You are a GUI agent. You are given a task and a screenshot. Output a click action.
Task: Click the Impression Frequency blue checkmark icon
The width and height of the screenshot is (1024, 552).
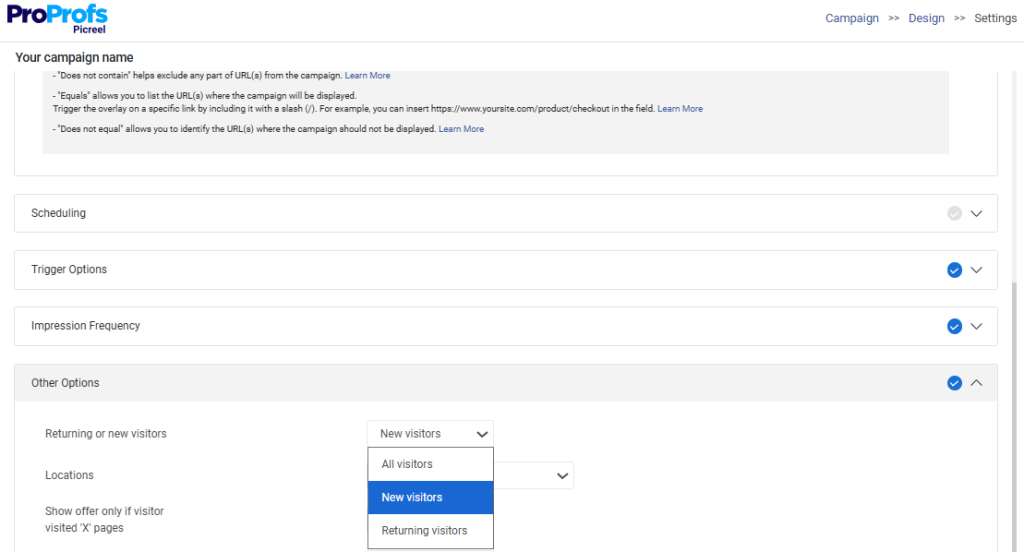click(954, 326)
